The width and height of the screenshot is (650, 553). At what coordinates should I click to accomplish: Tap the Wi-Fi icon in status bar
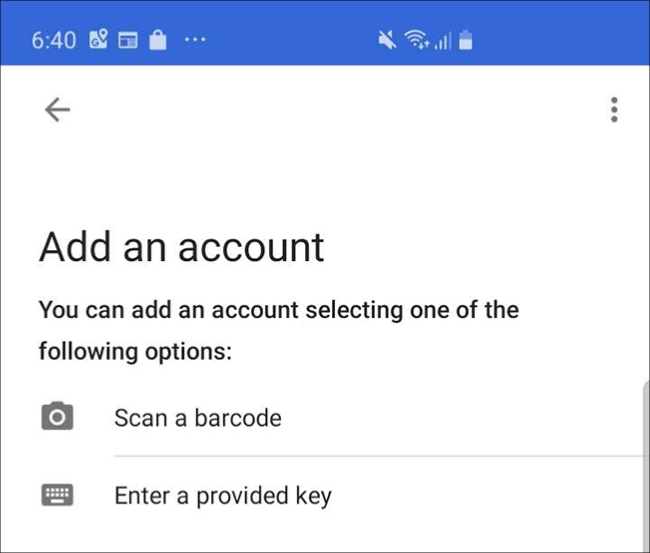(416, 41)
